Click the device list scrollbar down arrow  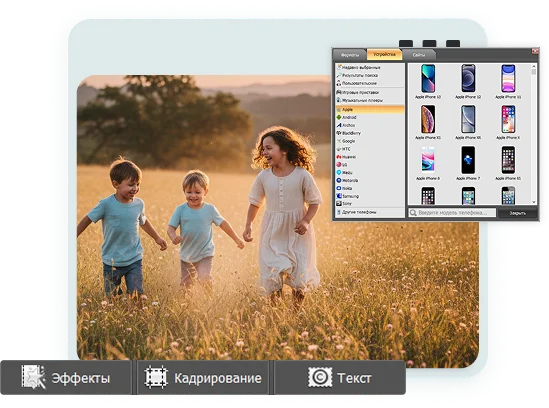coord(534,202)
